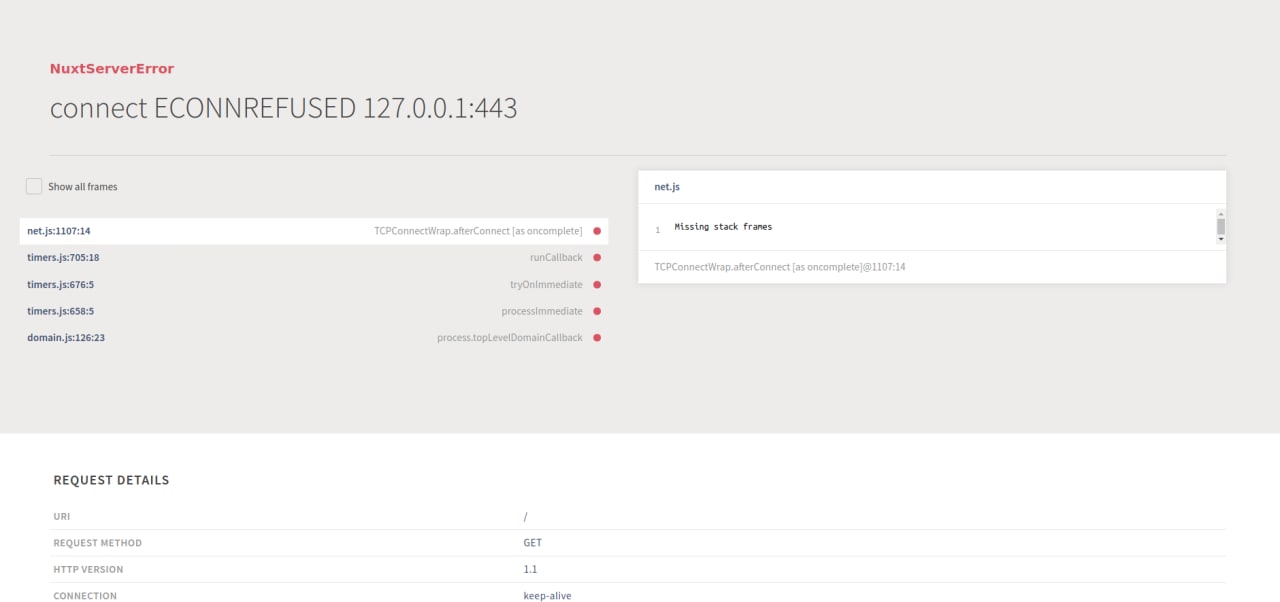
Task: Click red dot on tryOnImmediate row
Action: pos(597,284)
